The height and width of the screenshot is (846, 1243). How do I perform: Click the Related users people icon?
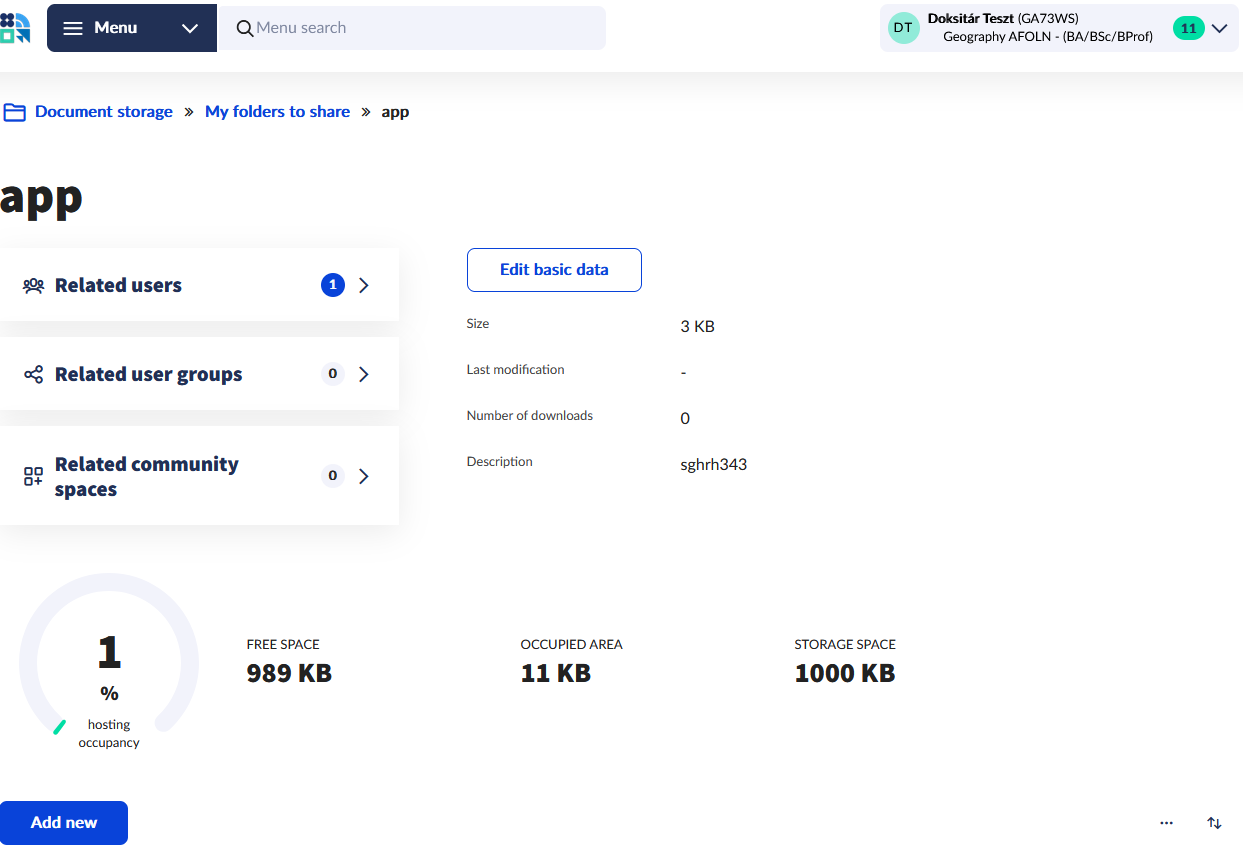click(x=34, y=285)
